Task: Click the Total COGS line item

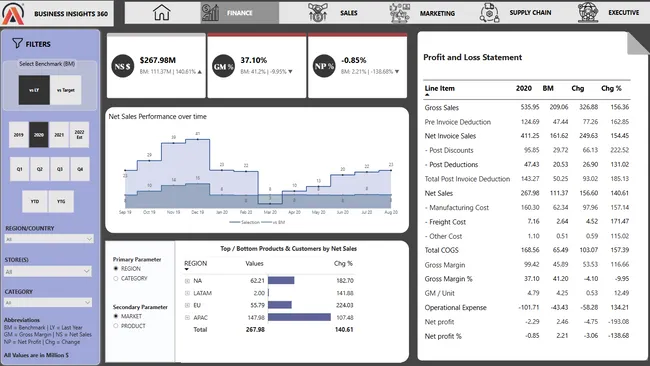Action: tap(441, 250)
